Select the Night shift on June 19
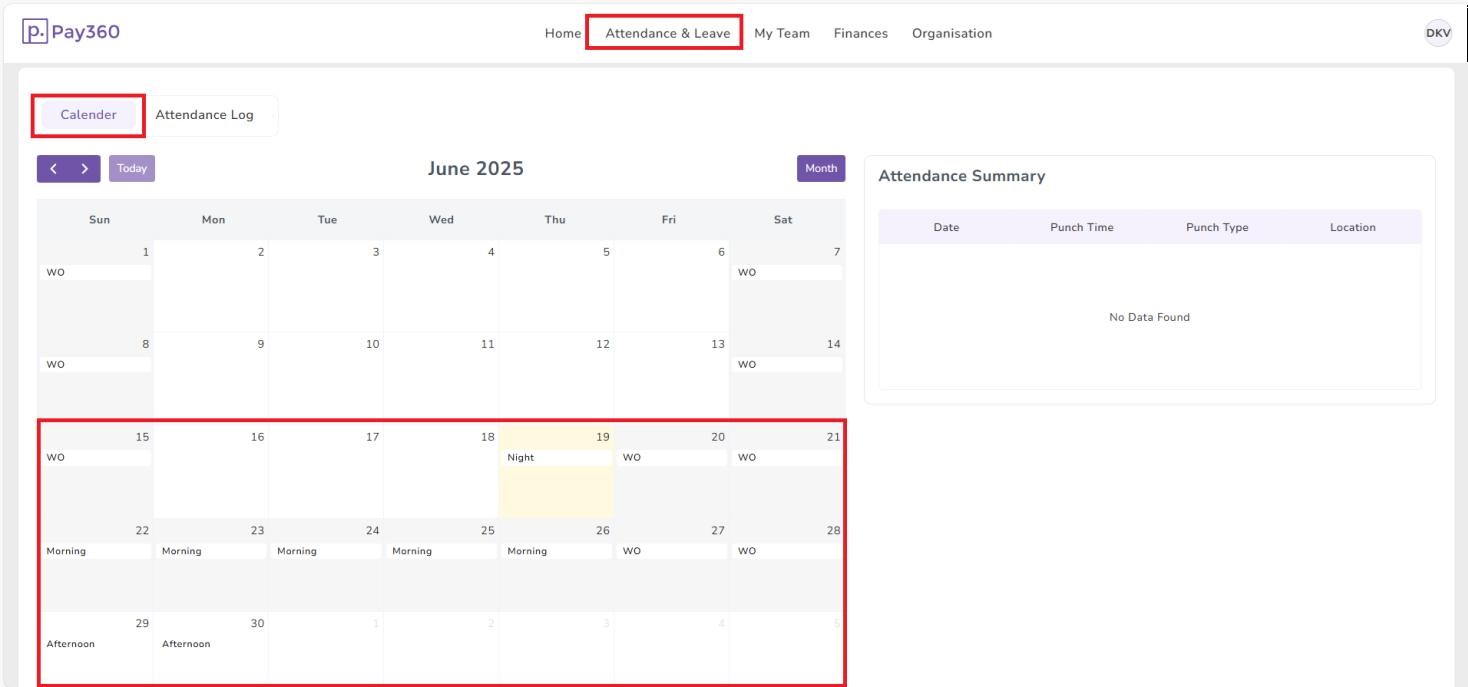The image size is (1468, 687). click(556, 458)
